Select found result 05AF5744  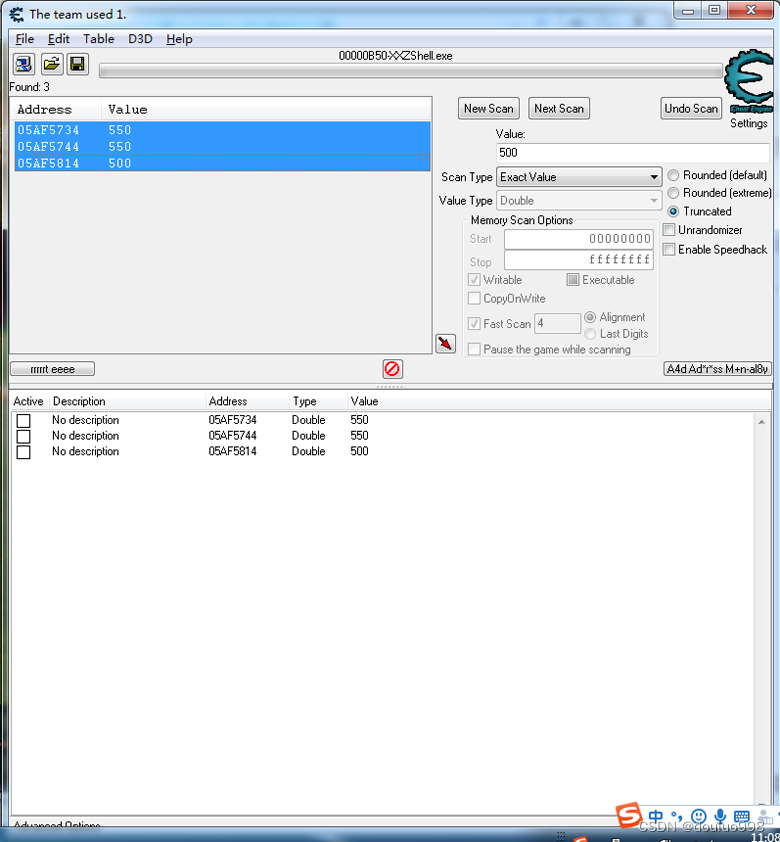coord(223,147)
